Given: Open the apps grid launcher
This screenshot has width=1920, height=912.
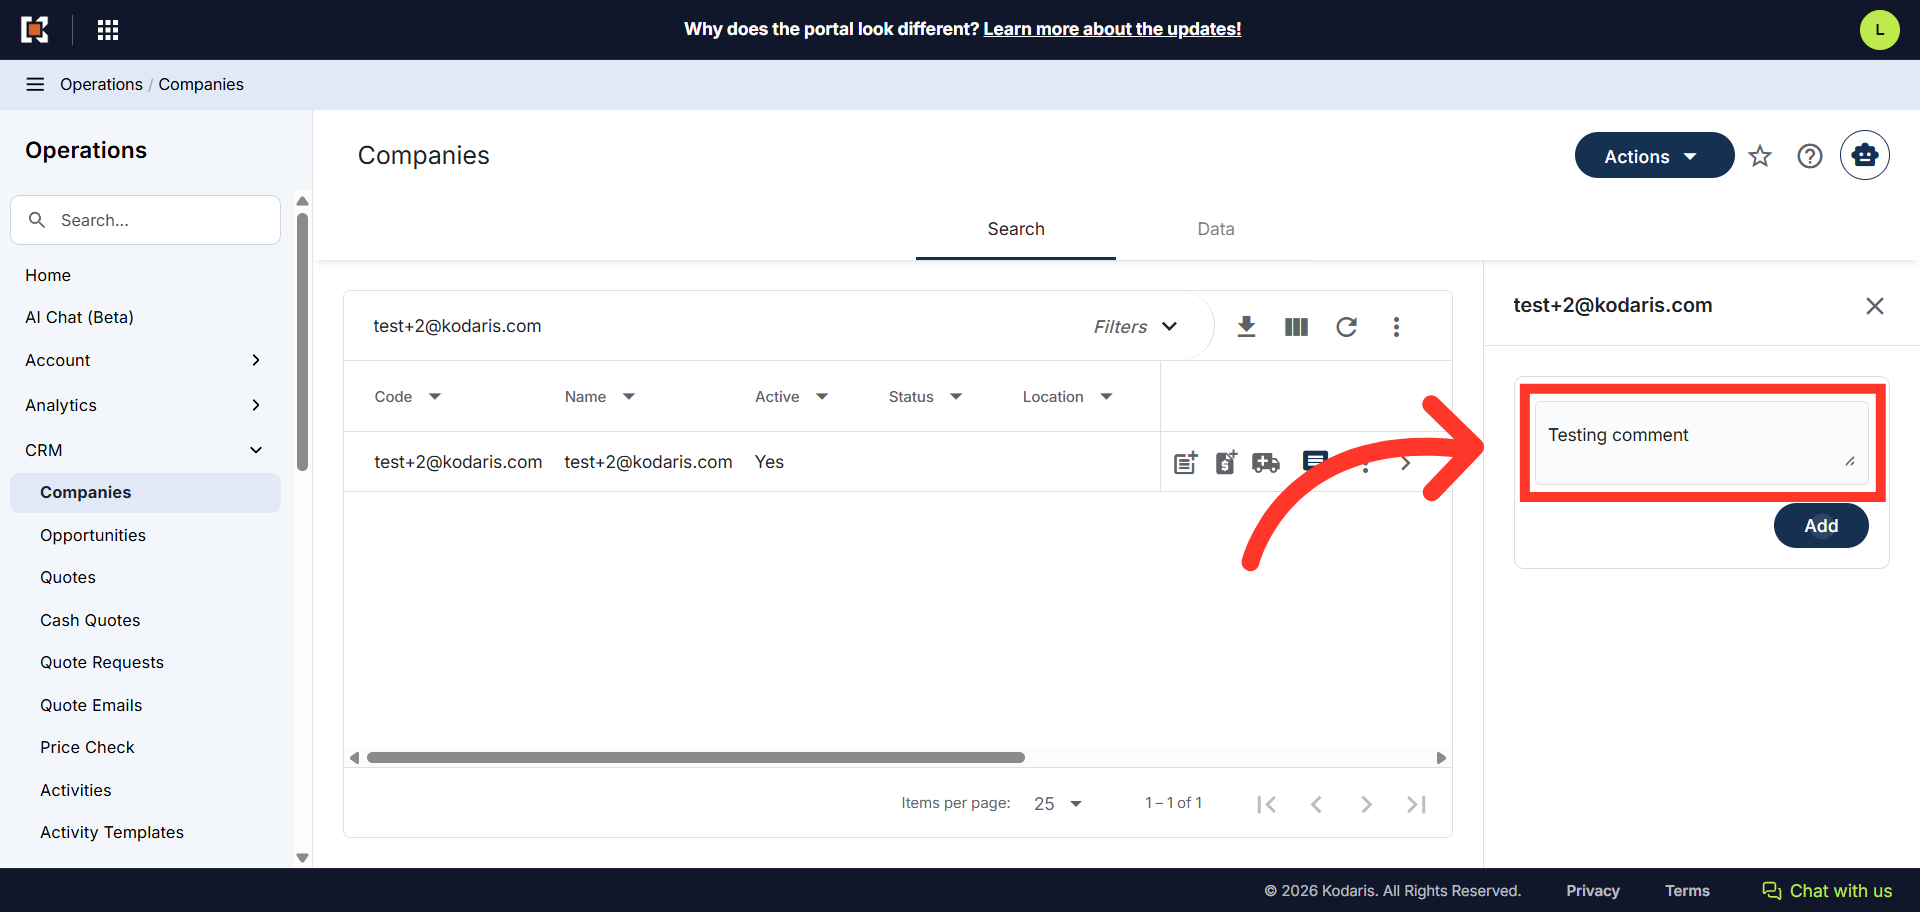Looking at the screenshot, I should (x=108, y=30).
